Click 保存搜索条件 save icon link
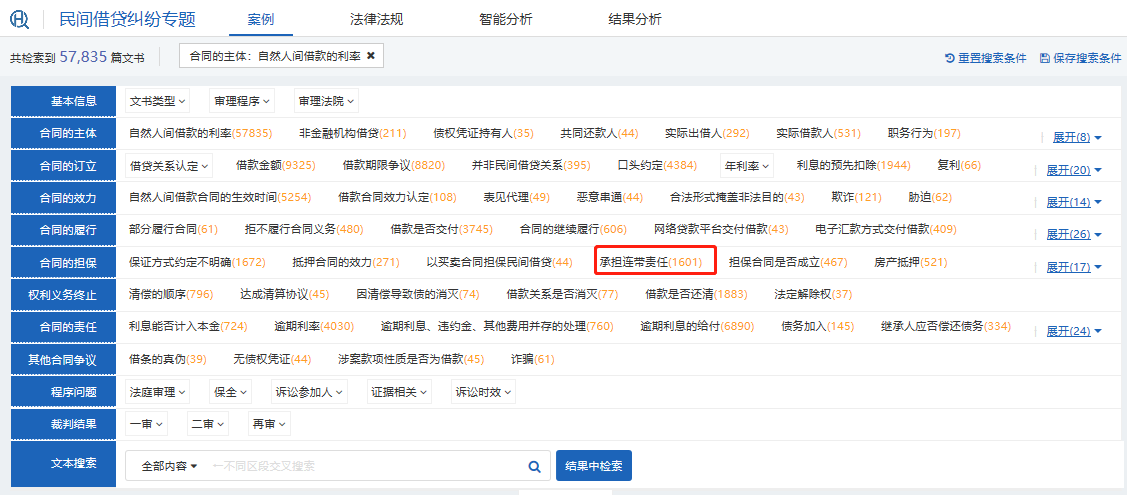1127x495 pixels. tap(1080, 58)
